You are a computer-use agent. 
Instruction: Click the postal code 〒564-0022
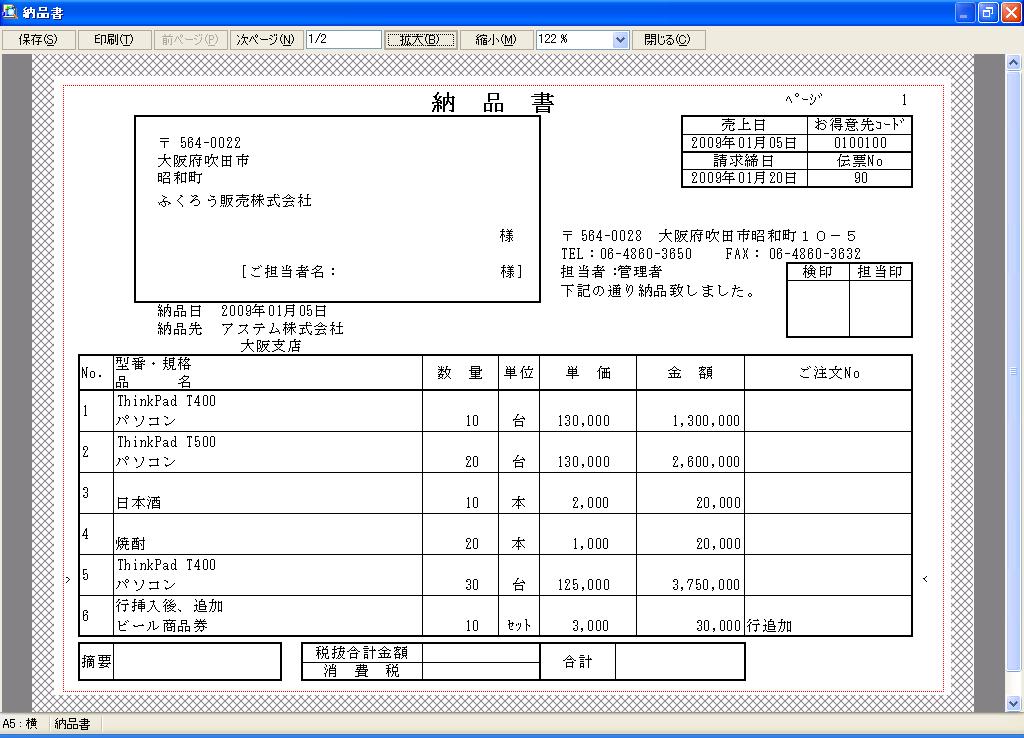click(200, 142)
